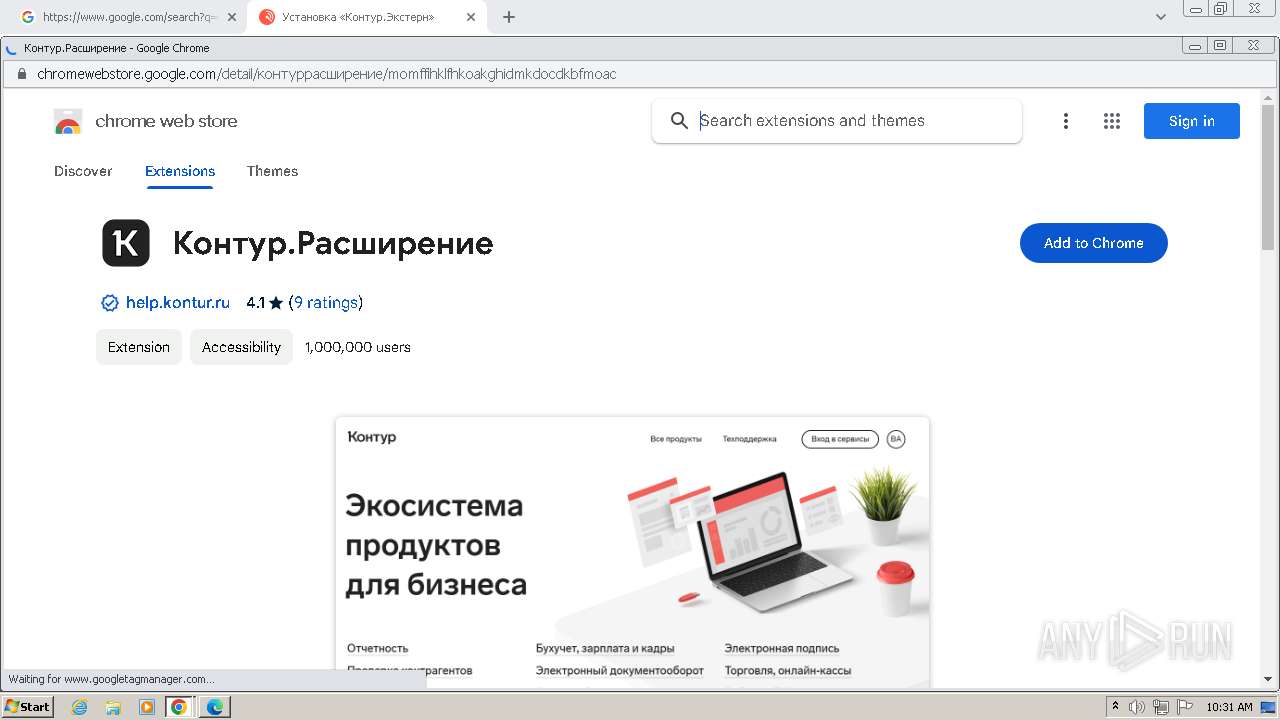This screenshot has height=720, width=1280.
Task: Launch Internet Explorer from taskbar
Action: coord(79,707)
